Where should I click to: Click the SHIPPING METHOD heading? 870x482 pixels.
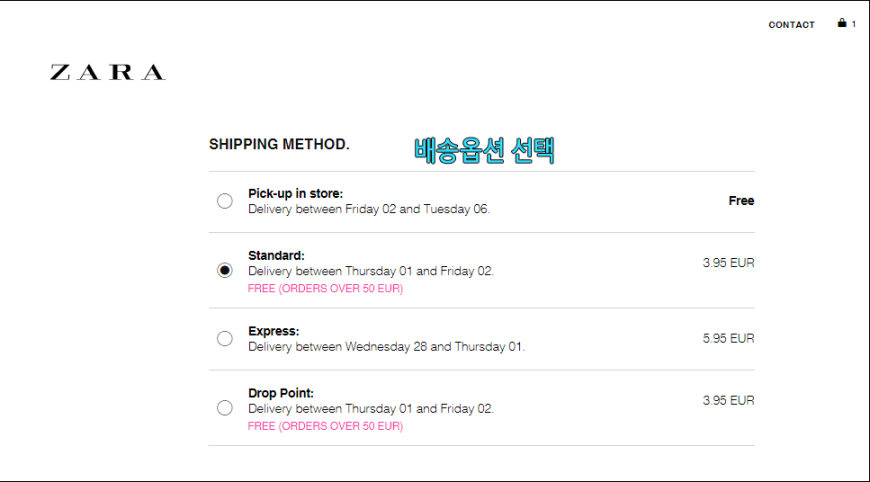279,144
